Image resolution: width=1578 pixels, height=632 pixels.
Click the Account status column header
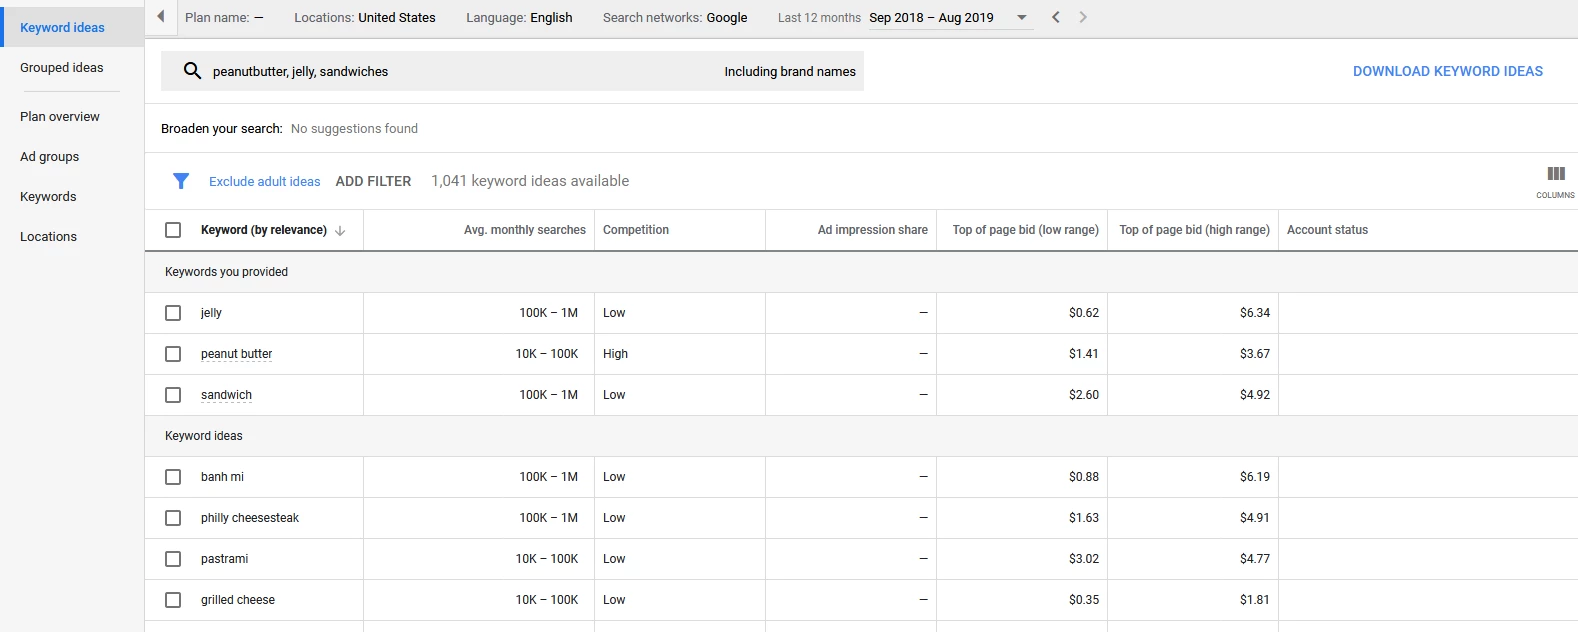pyautogui.click(x=1327, y=230)
